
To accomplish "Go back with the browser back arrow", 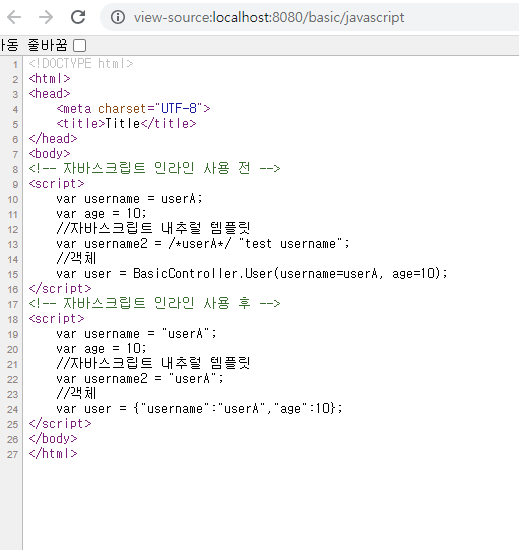I will pyautogui.click(x=14, y=17).
